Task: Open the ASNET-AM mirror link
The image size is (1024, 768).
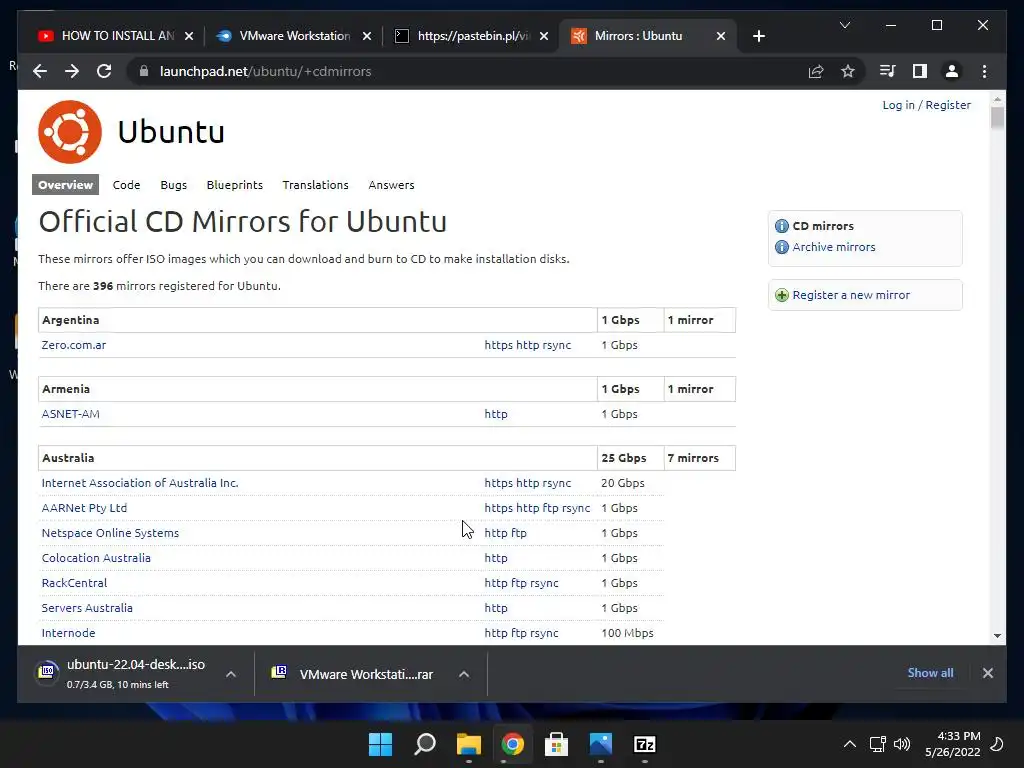Action: [71, 414]
